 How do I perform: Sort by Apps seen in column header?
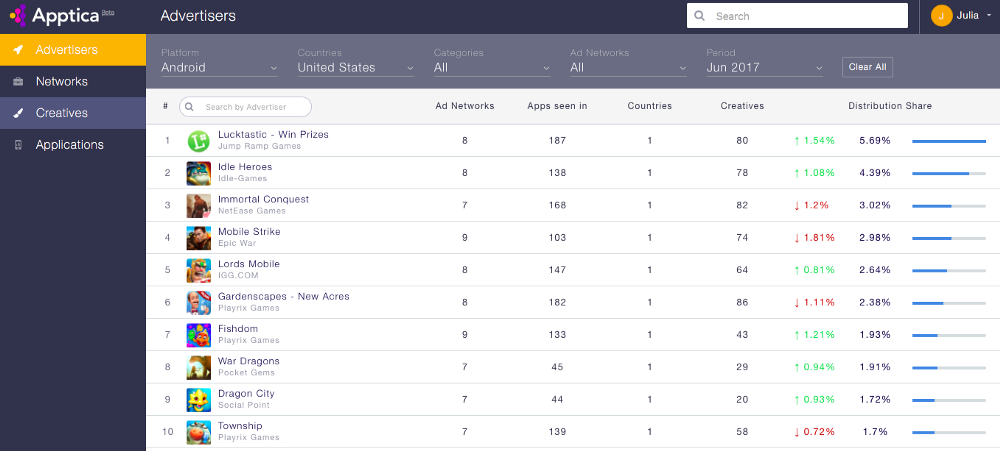[557, 106]
